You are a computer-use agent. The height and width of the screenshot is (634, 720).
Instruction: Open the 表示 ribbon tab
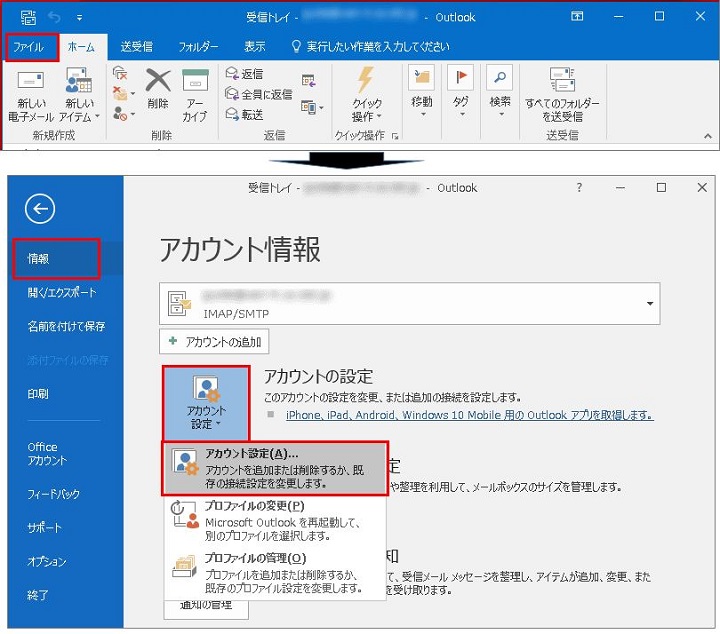[254, 47]
